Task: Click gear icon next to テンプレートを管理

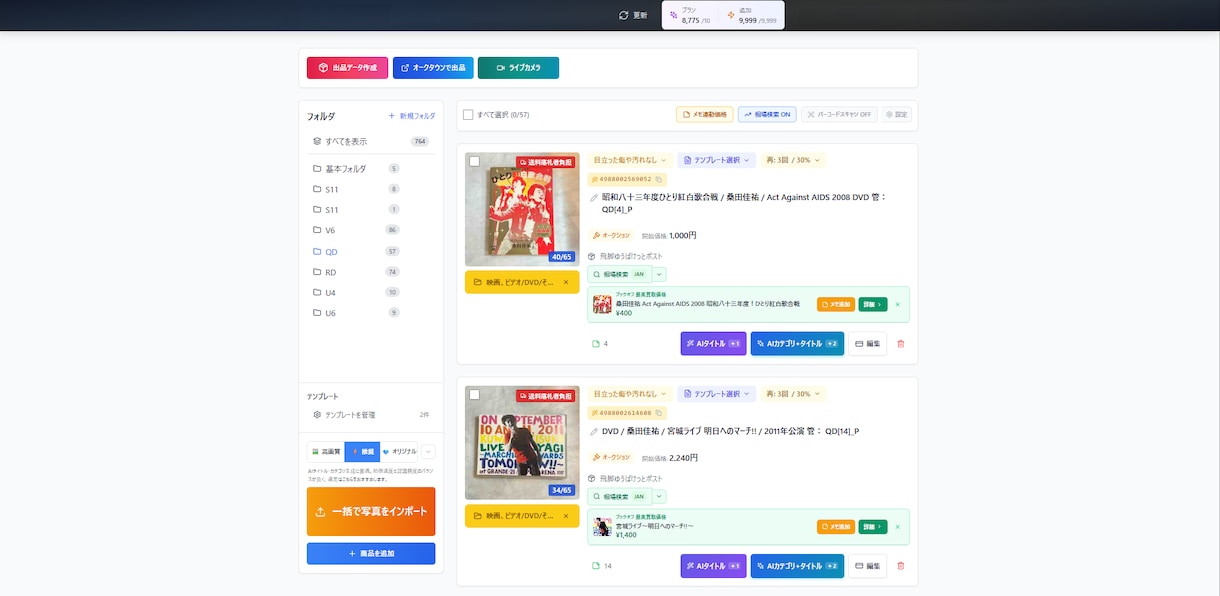Action: (x=317, y=414)
